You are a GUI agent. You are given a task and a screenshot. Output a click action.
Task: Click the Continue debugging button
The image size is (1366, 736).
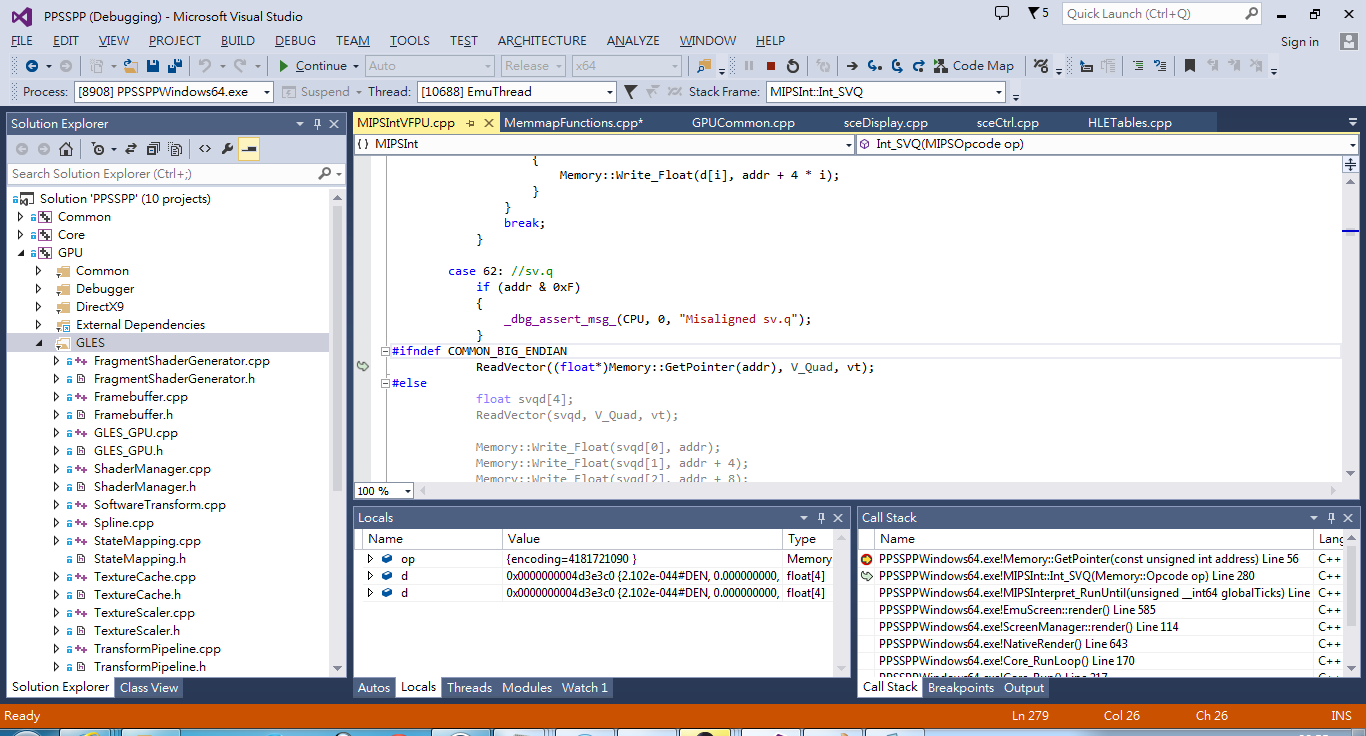313,66
